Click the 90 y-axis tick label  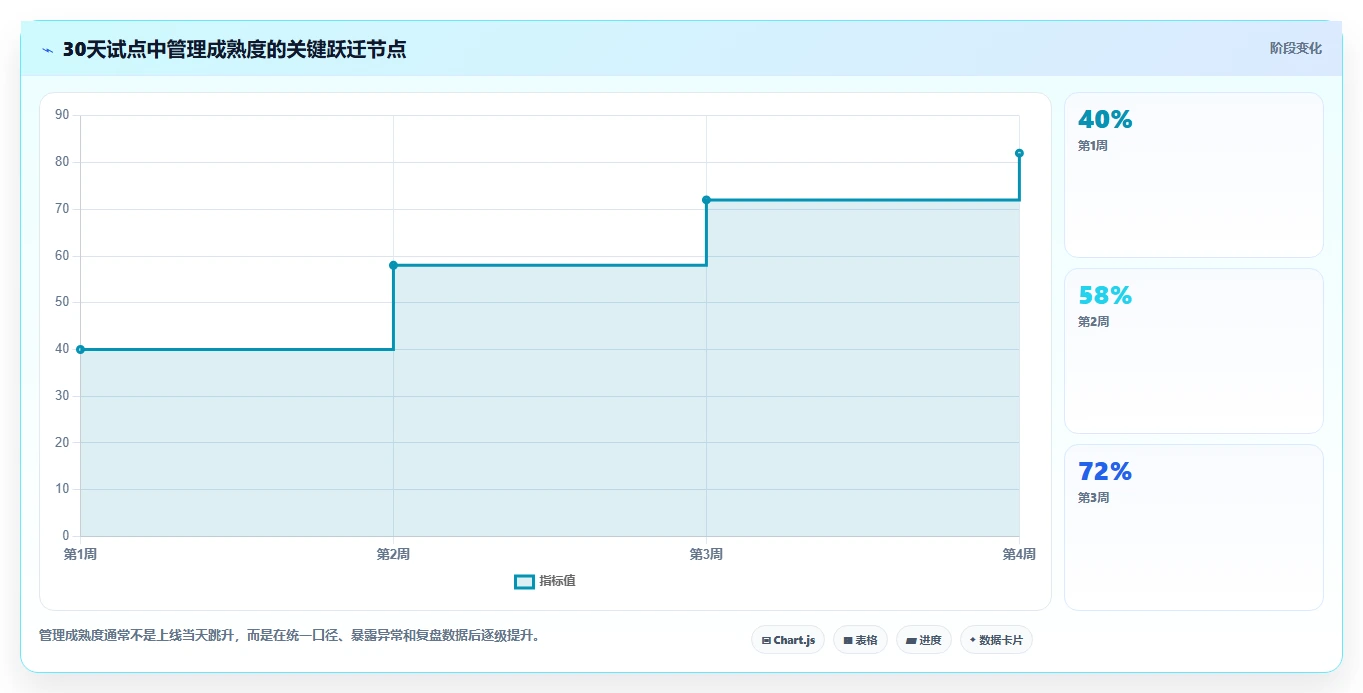pos(62,115)
